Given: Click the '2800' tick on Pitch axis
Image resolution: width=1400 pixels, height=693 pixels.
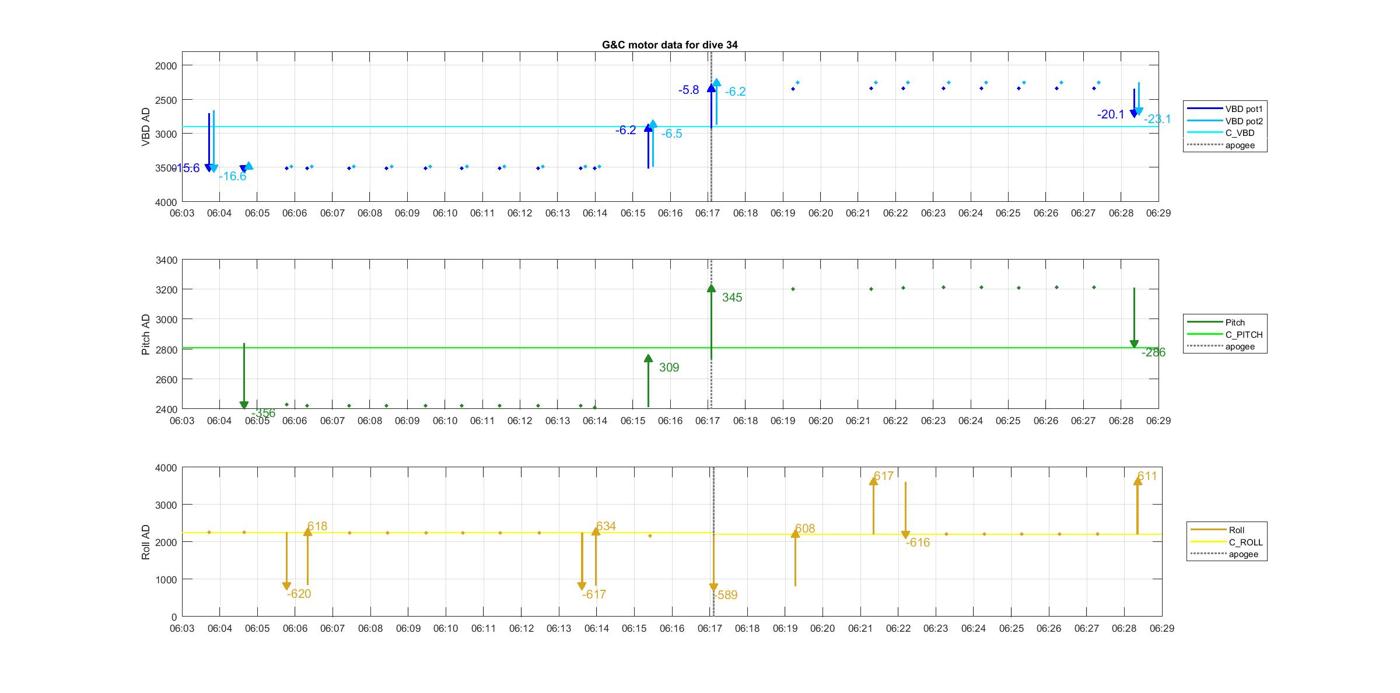Looking at the screenshot, I should pos(166,350).
